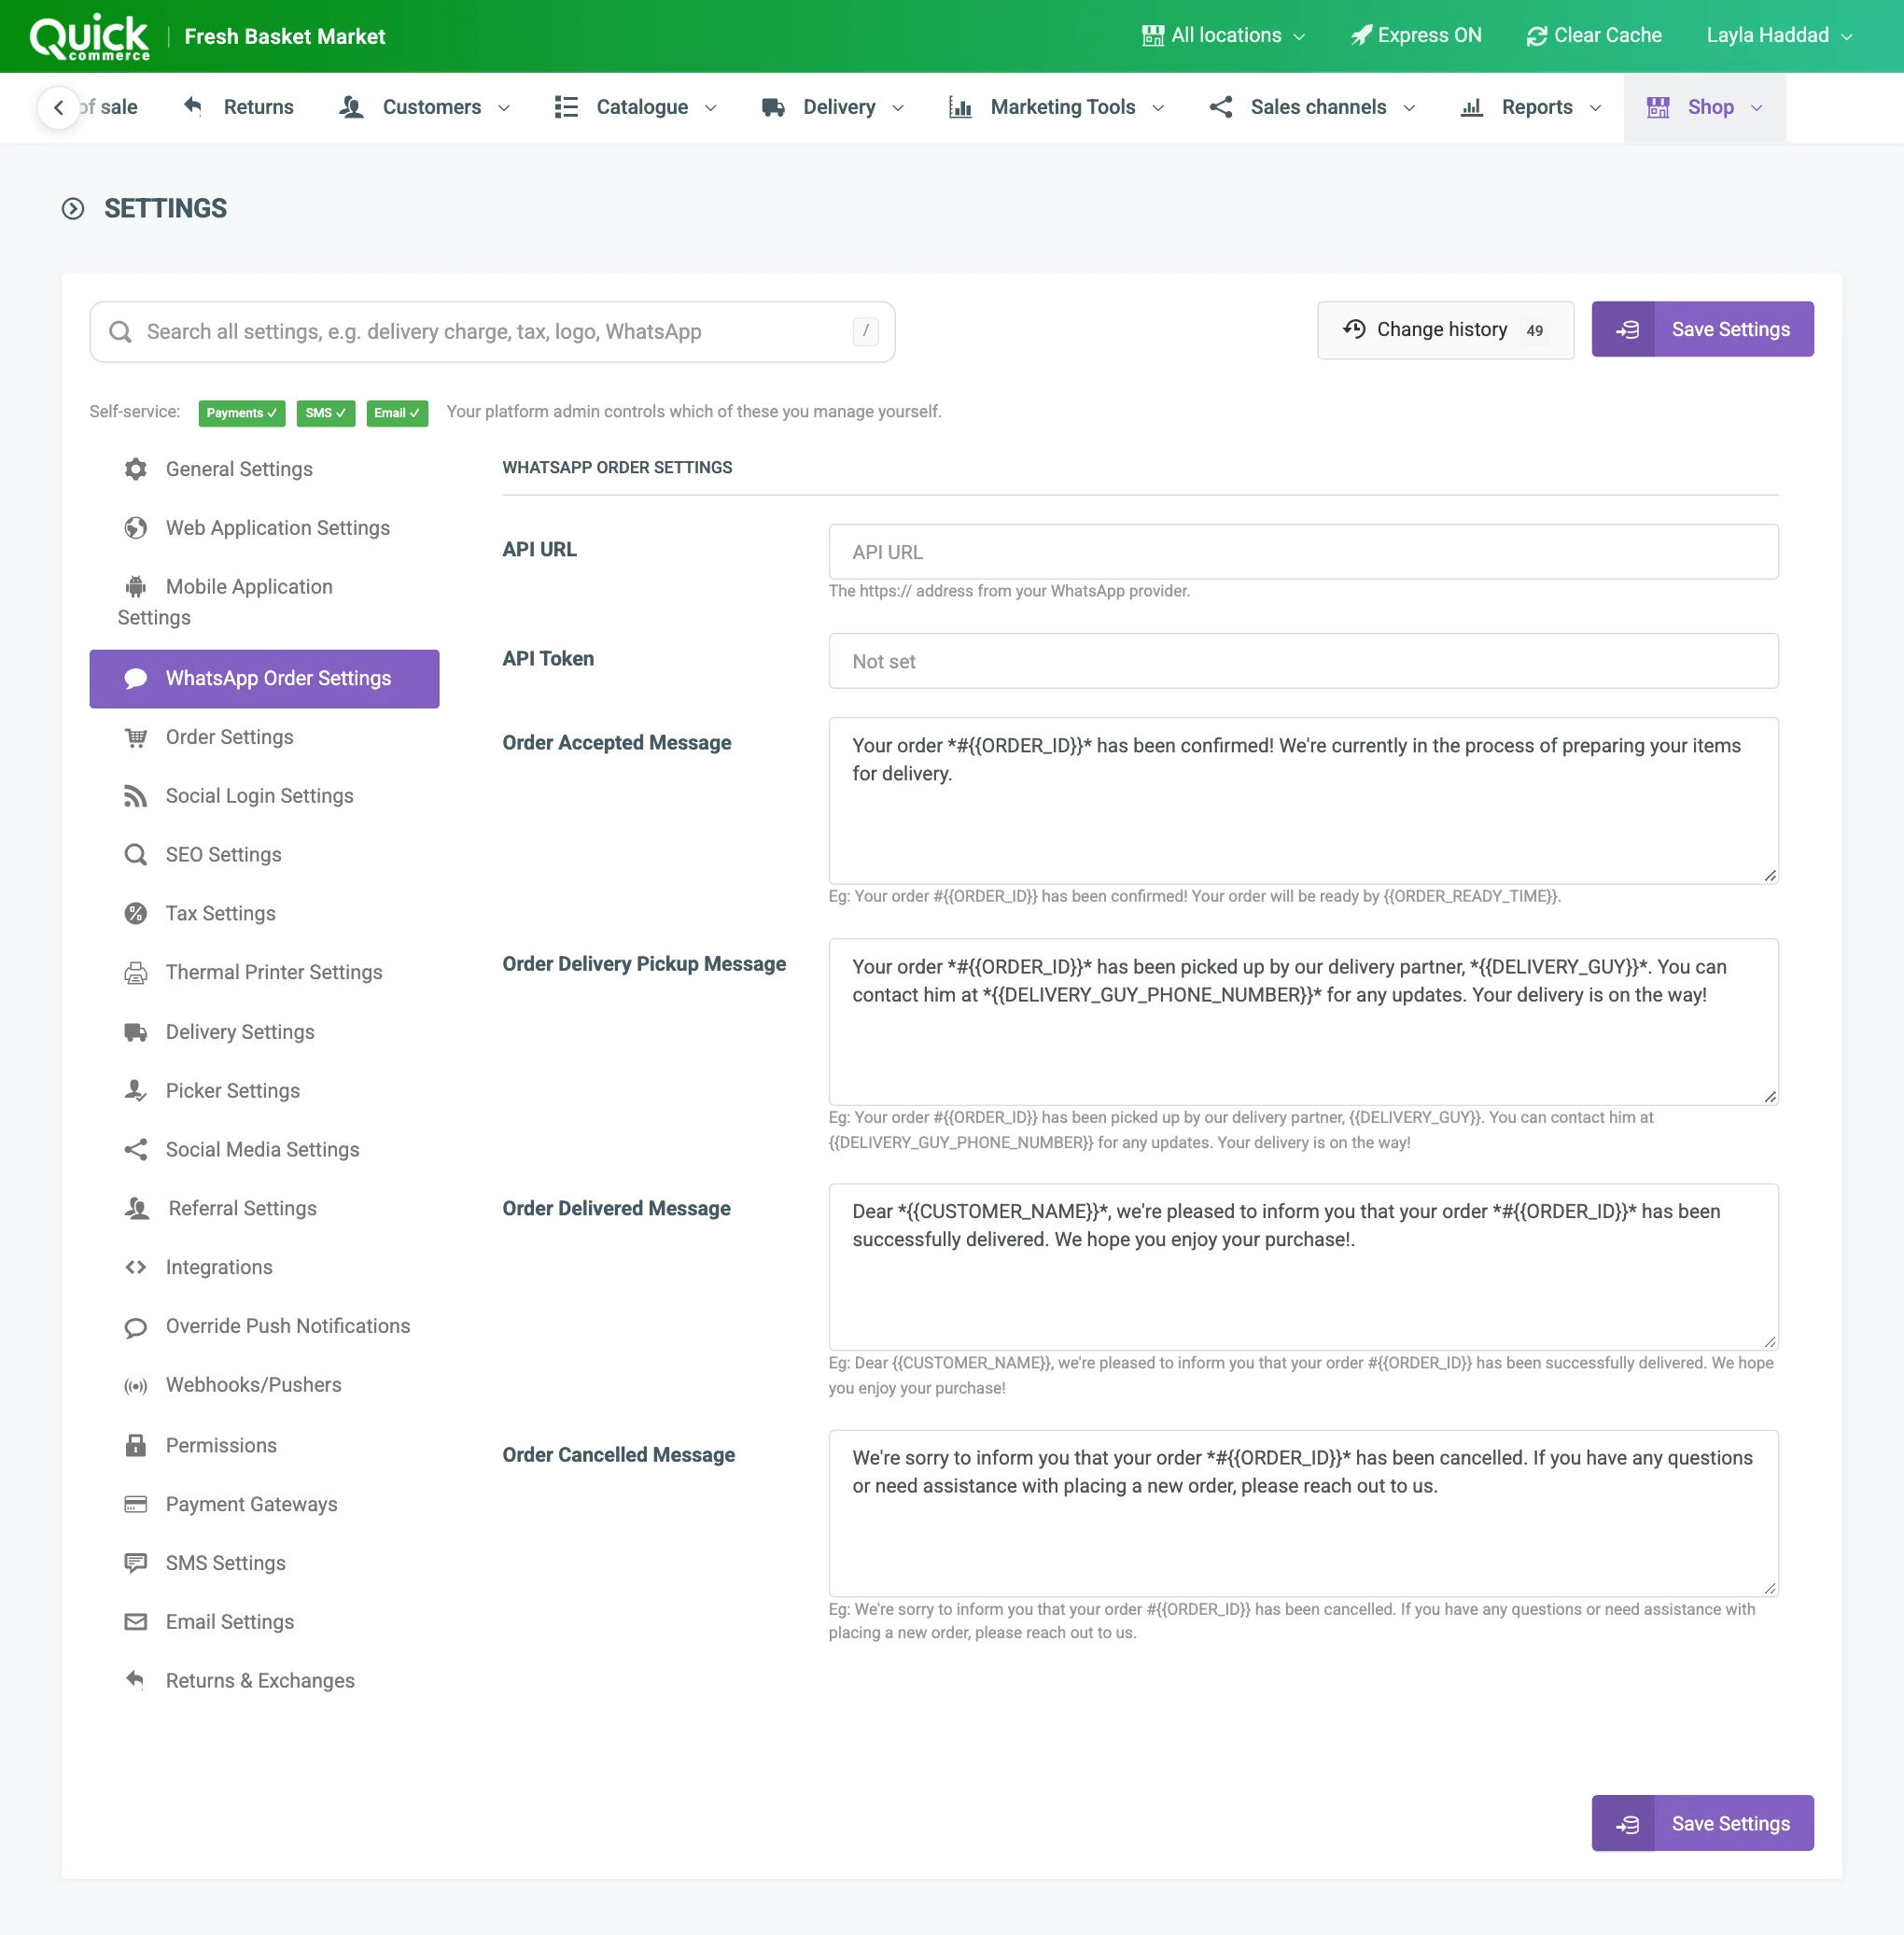The height and width of the screenshot is (1935, 1904).
Task: Click the bottom Save Settings button
Action: [x=1702, y=1823]
